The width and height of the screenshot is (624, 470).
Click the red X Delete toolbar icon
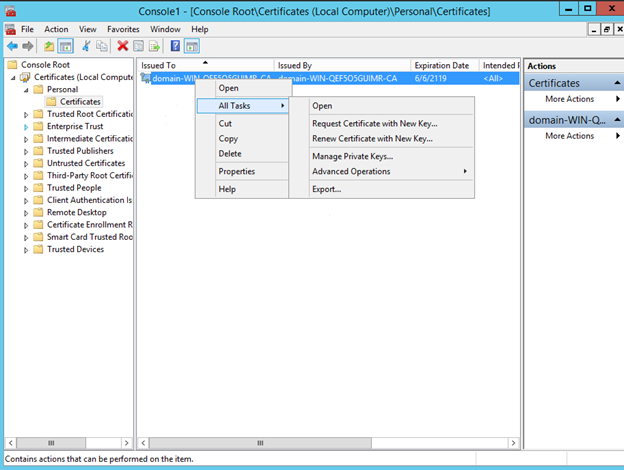pyautogui.click(x=123, y=46)
